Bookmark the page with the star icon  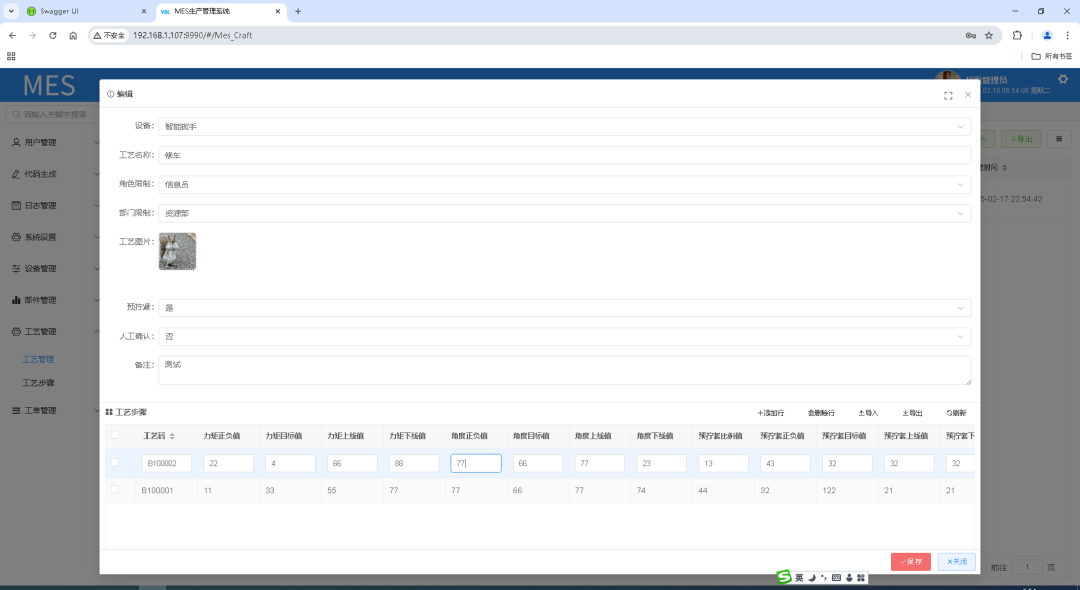[x=989, y=35]
